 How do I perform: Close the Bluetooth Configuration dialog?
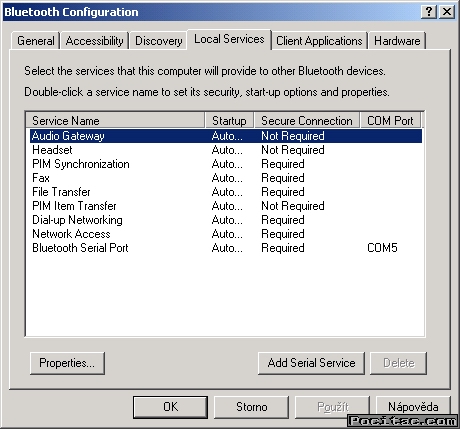[x=447, y=12]
